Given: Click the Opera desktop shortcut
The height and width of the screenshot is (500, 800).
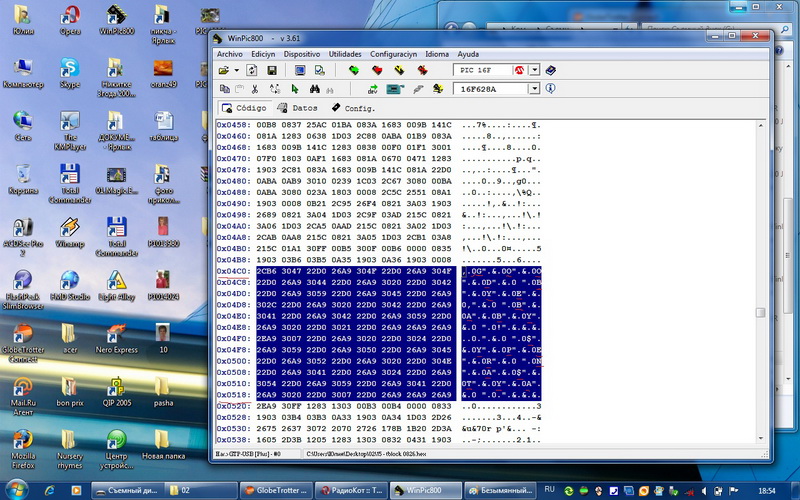Looking at the screenshot, I should (x=70, y=20).
